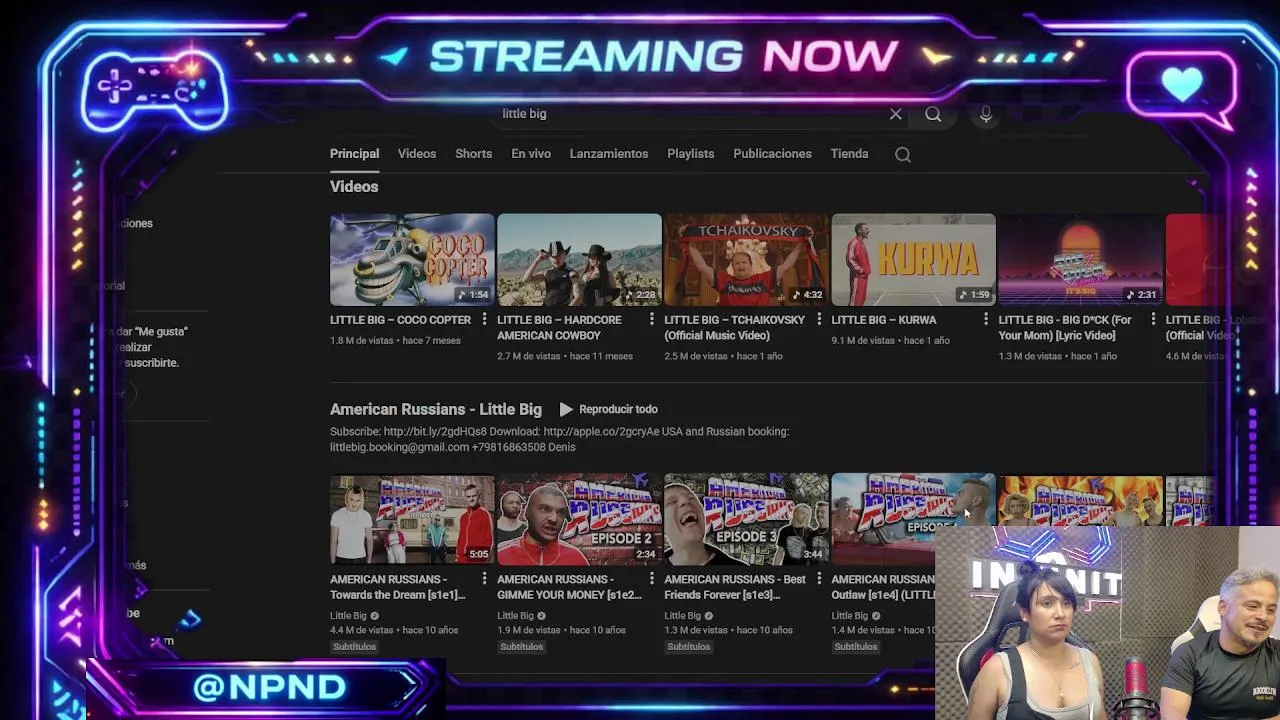1280x720 pixels.
Task: Open the bit.ly link in the playlist description
Action: pos(435,432)
